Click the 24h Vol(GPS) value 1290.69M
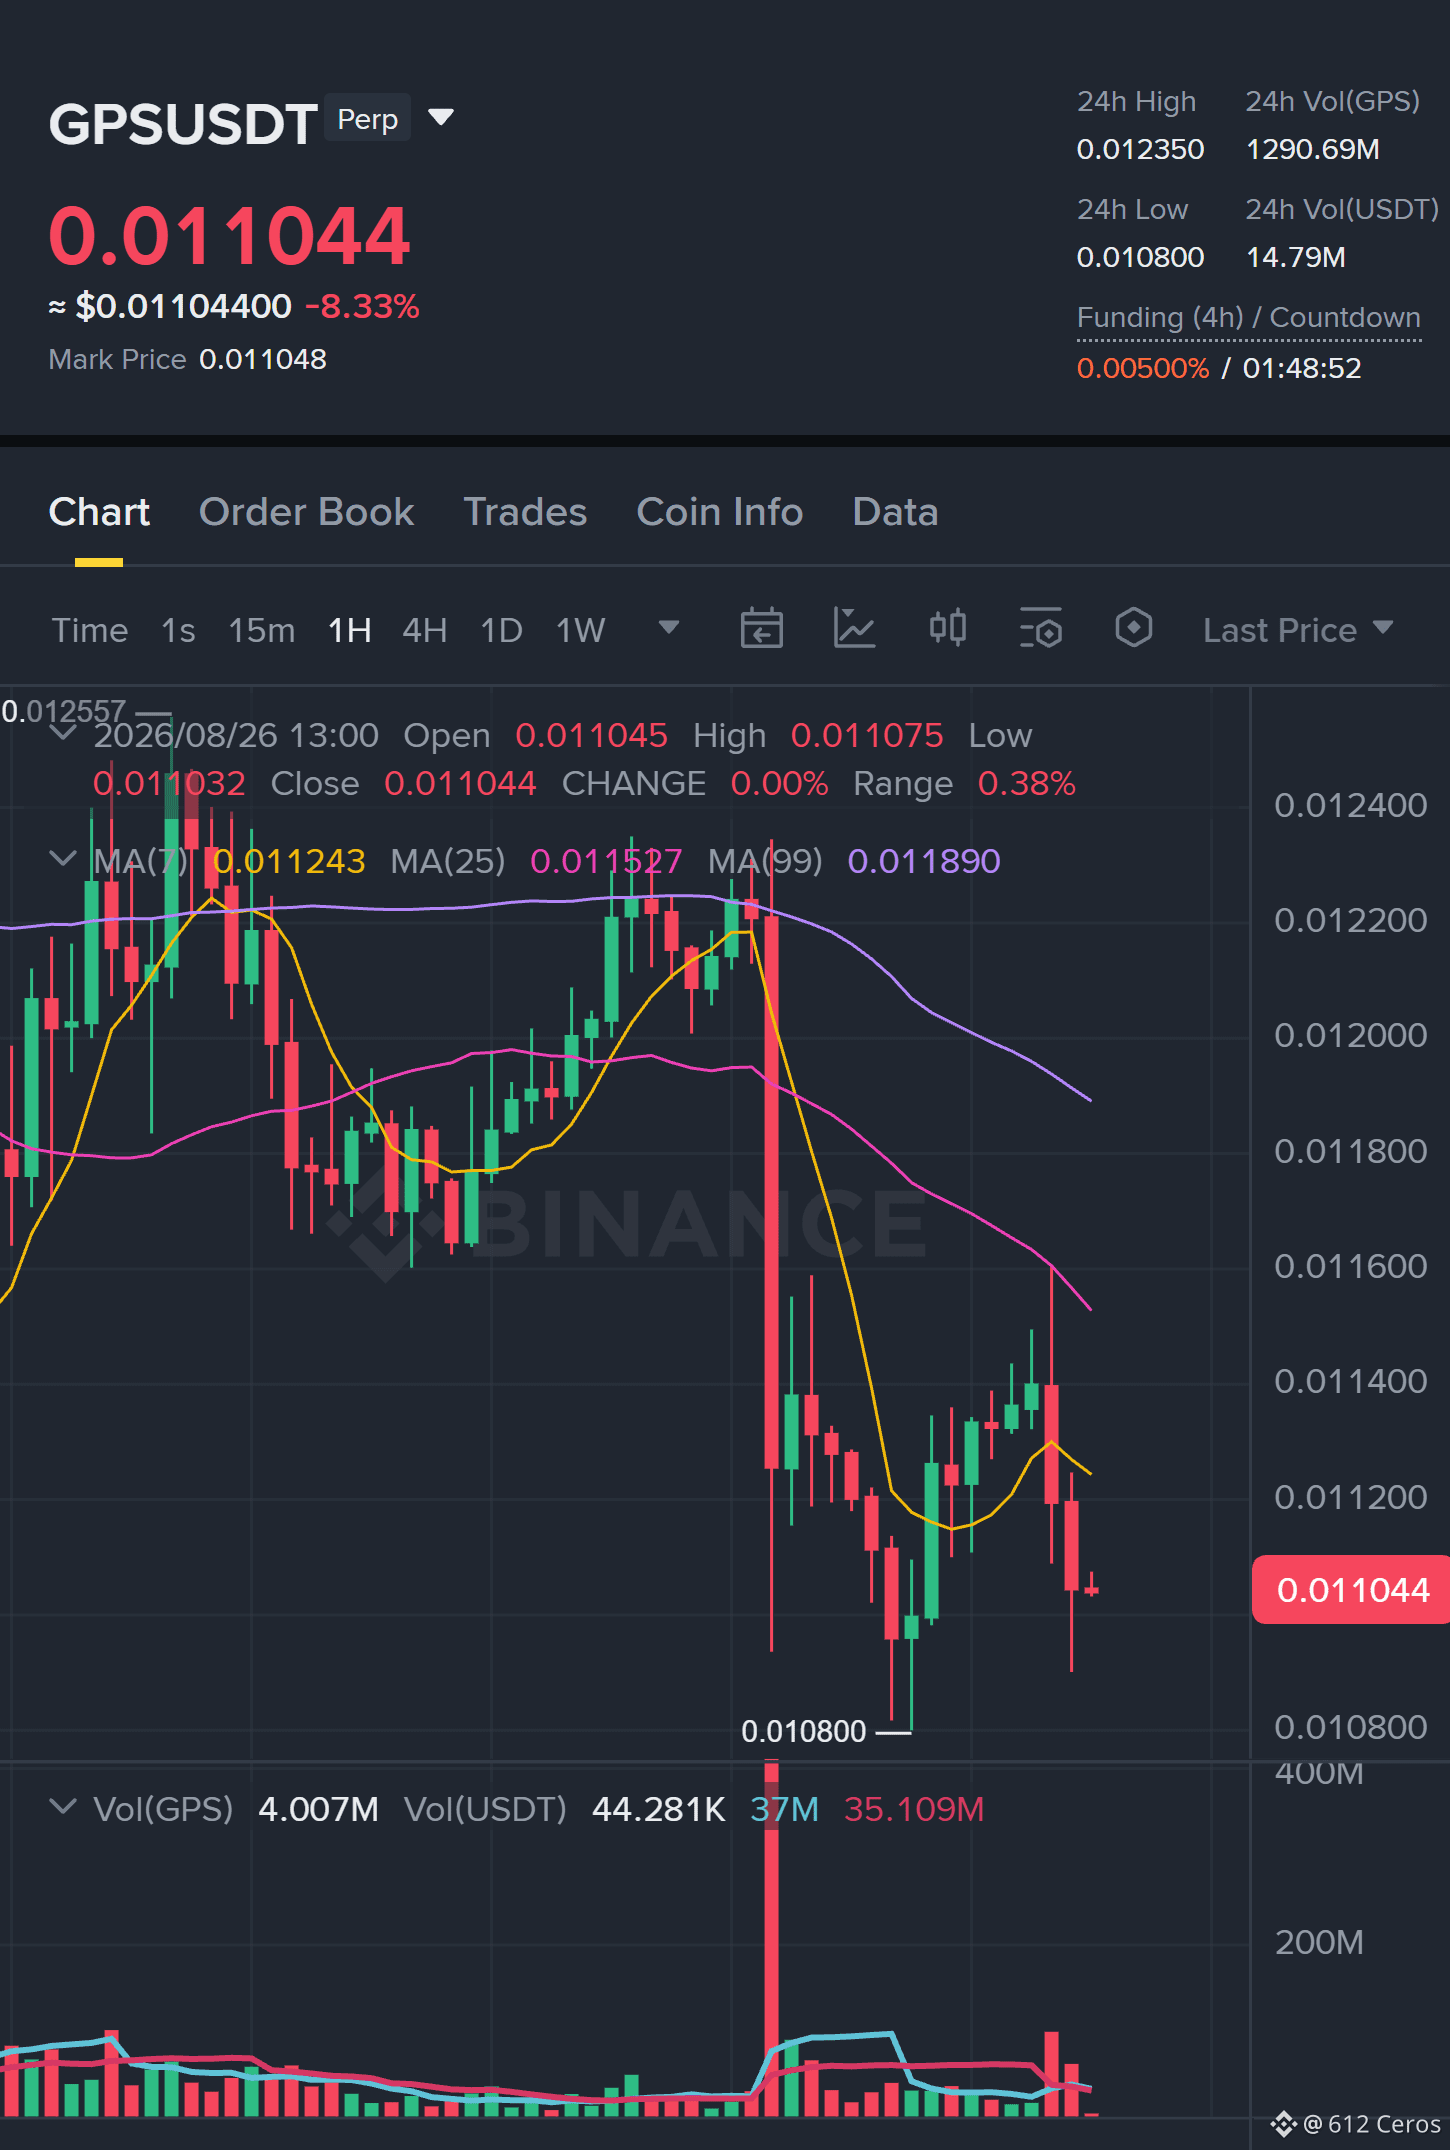Screen dimensions: 1450x2150 [x=1312, y=150]
